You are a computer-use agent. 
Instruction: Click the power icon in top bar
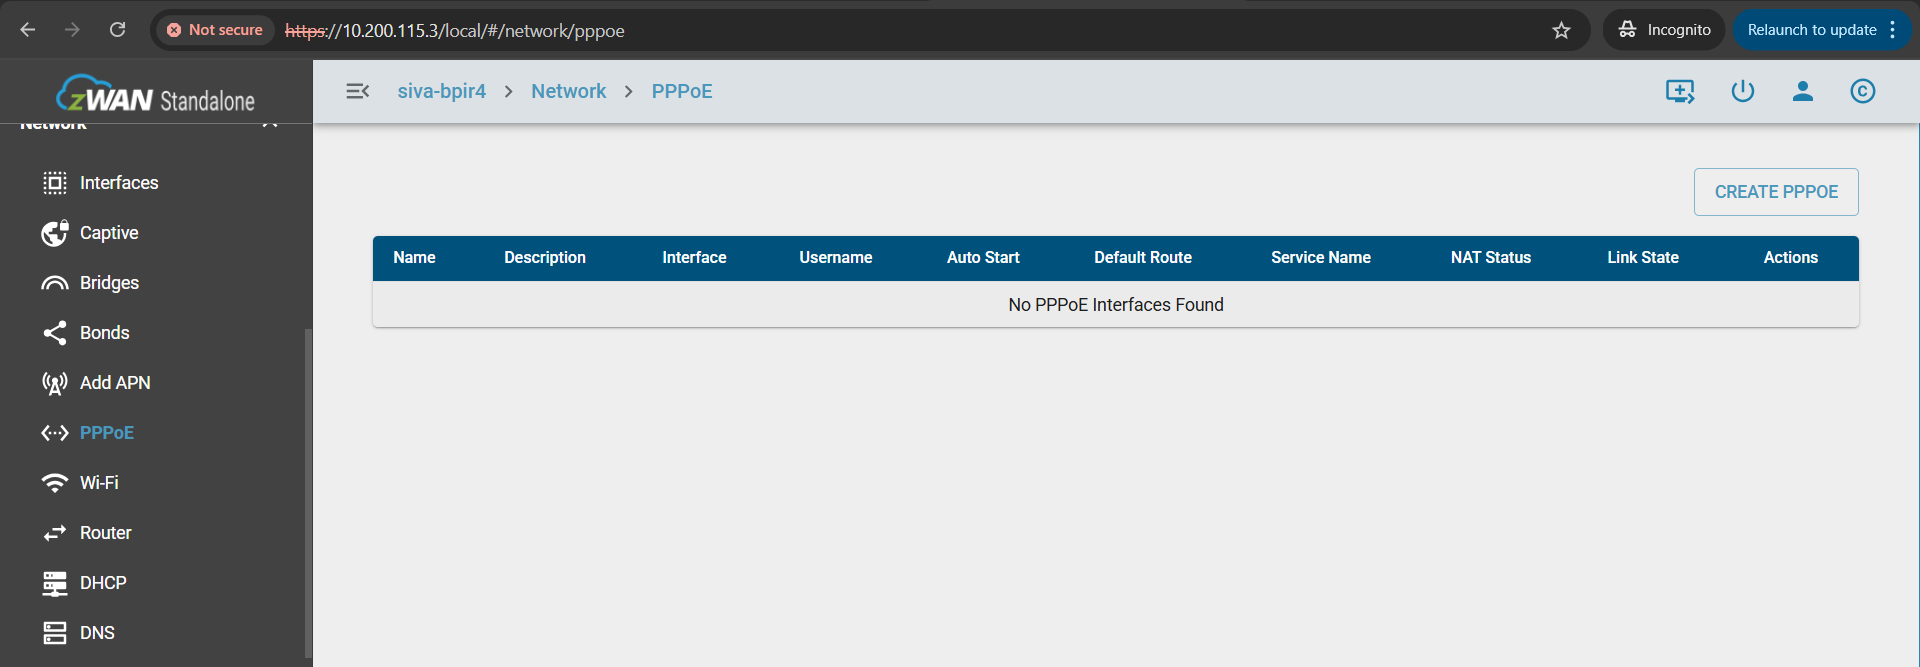[x=1742, y=91]
